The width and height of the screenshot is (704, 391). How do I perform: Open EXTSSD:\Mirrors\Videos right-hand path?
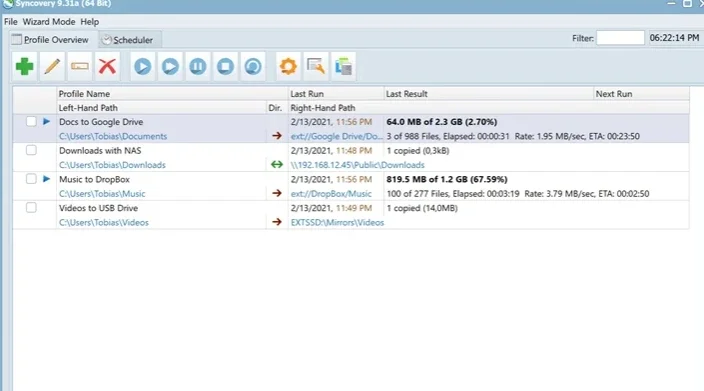coord(337,222)
